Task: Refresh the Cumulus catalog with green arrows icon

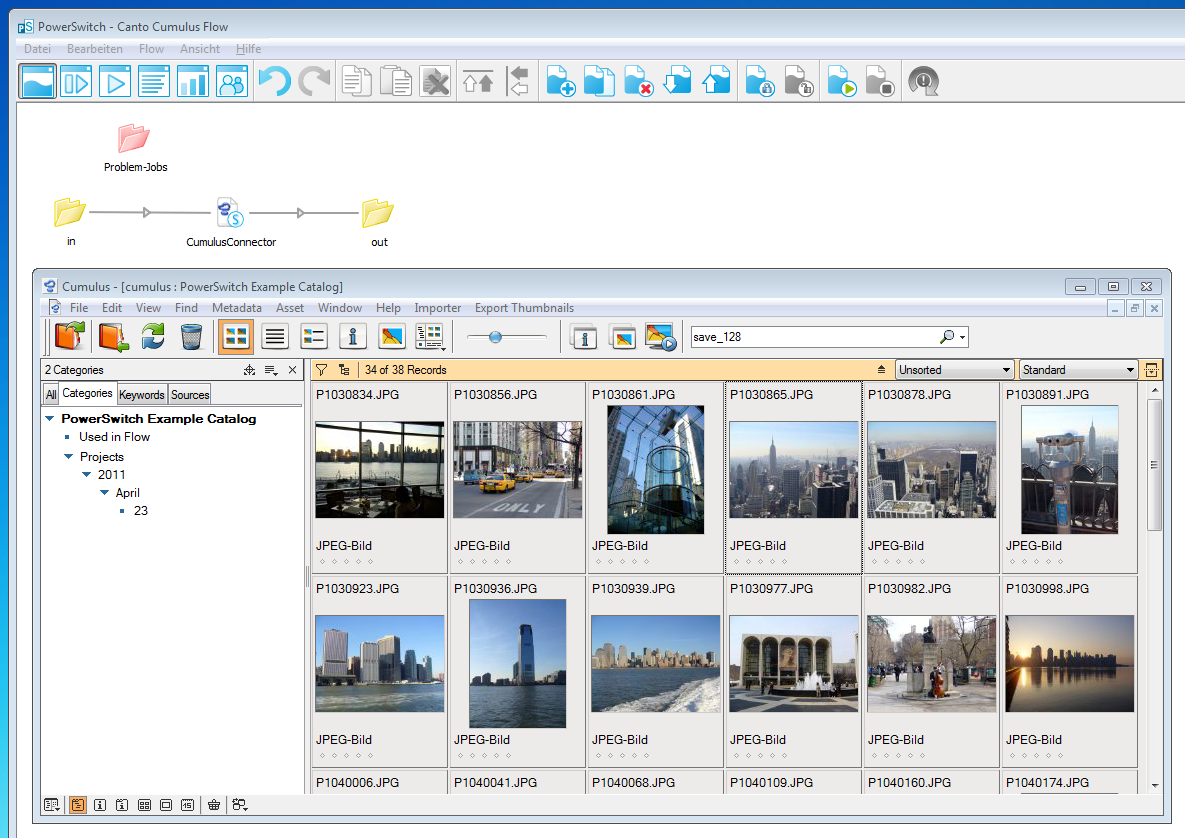Action: tap(153, 336)
